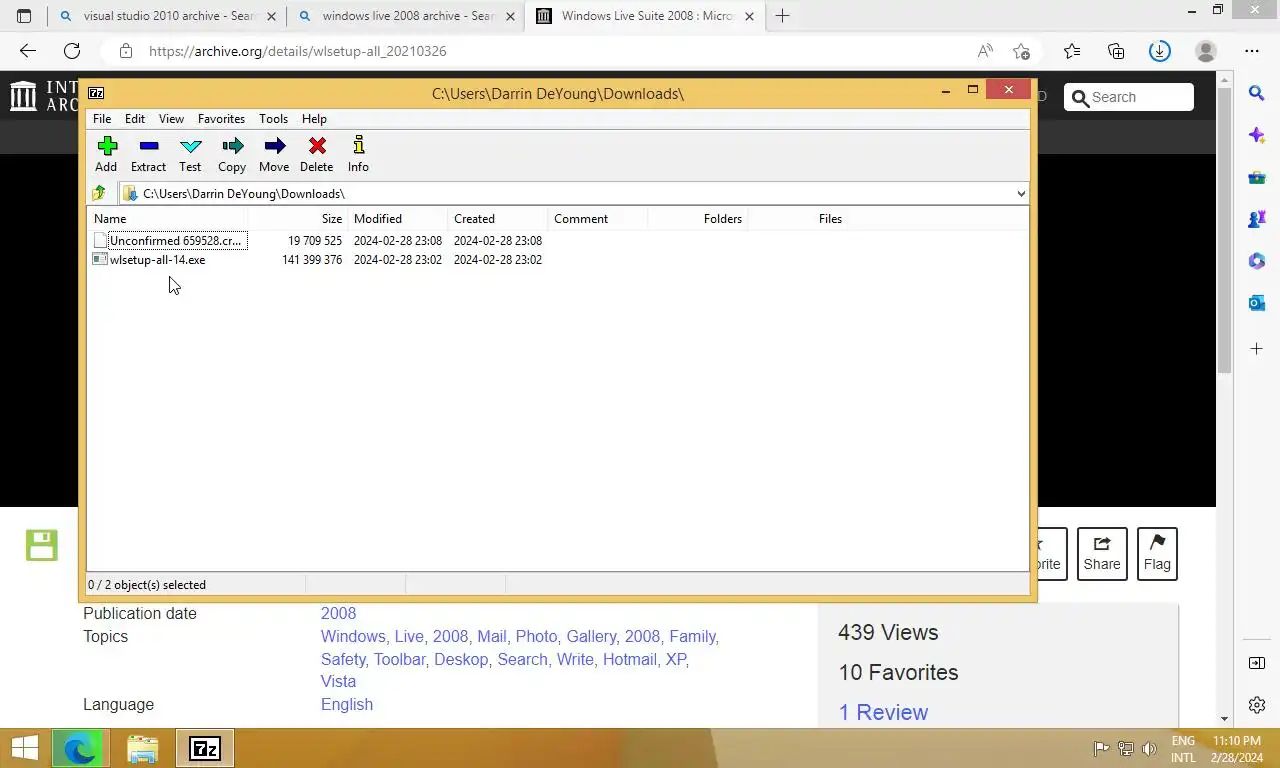The height and width of the screenshot is (768, 1280).
Task: Run Test from the 7-Zip toolbar
Action: point(190,154)
